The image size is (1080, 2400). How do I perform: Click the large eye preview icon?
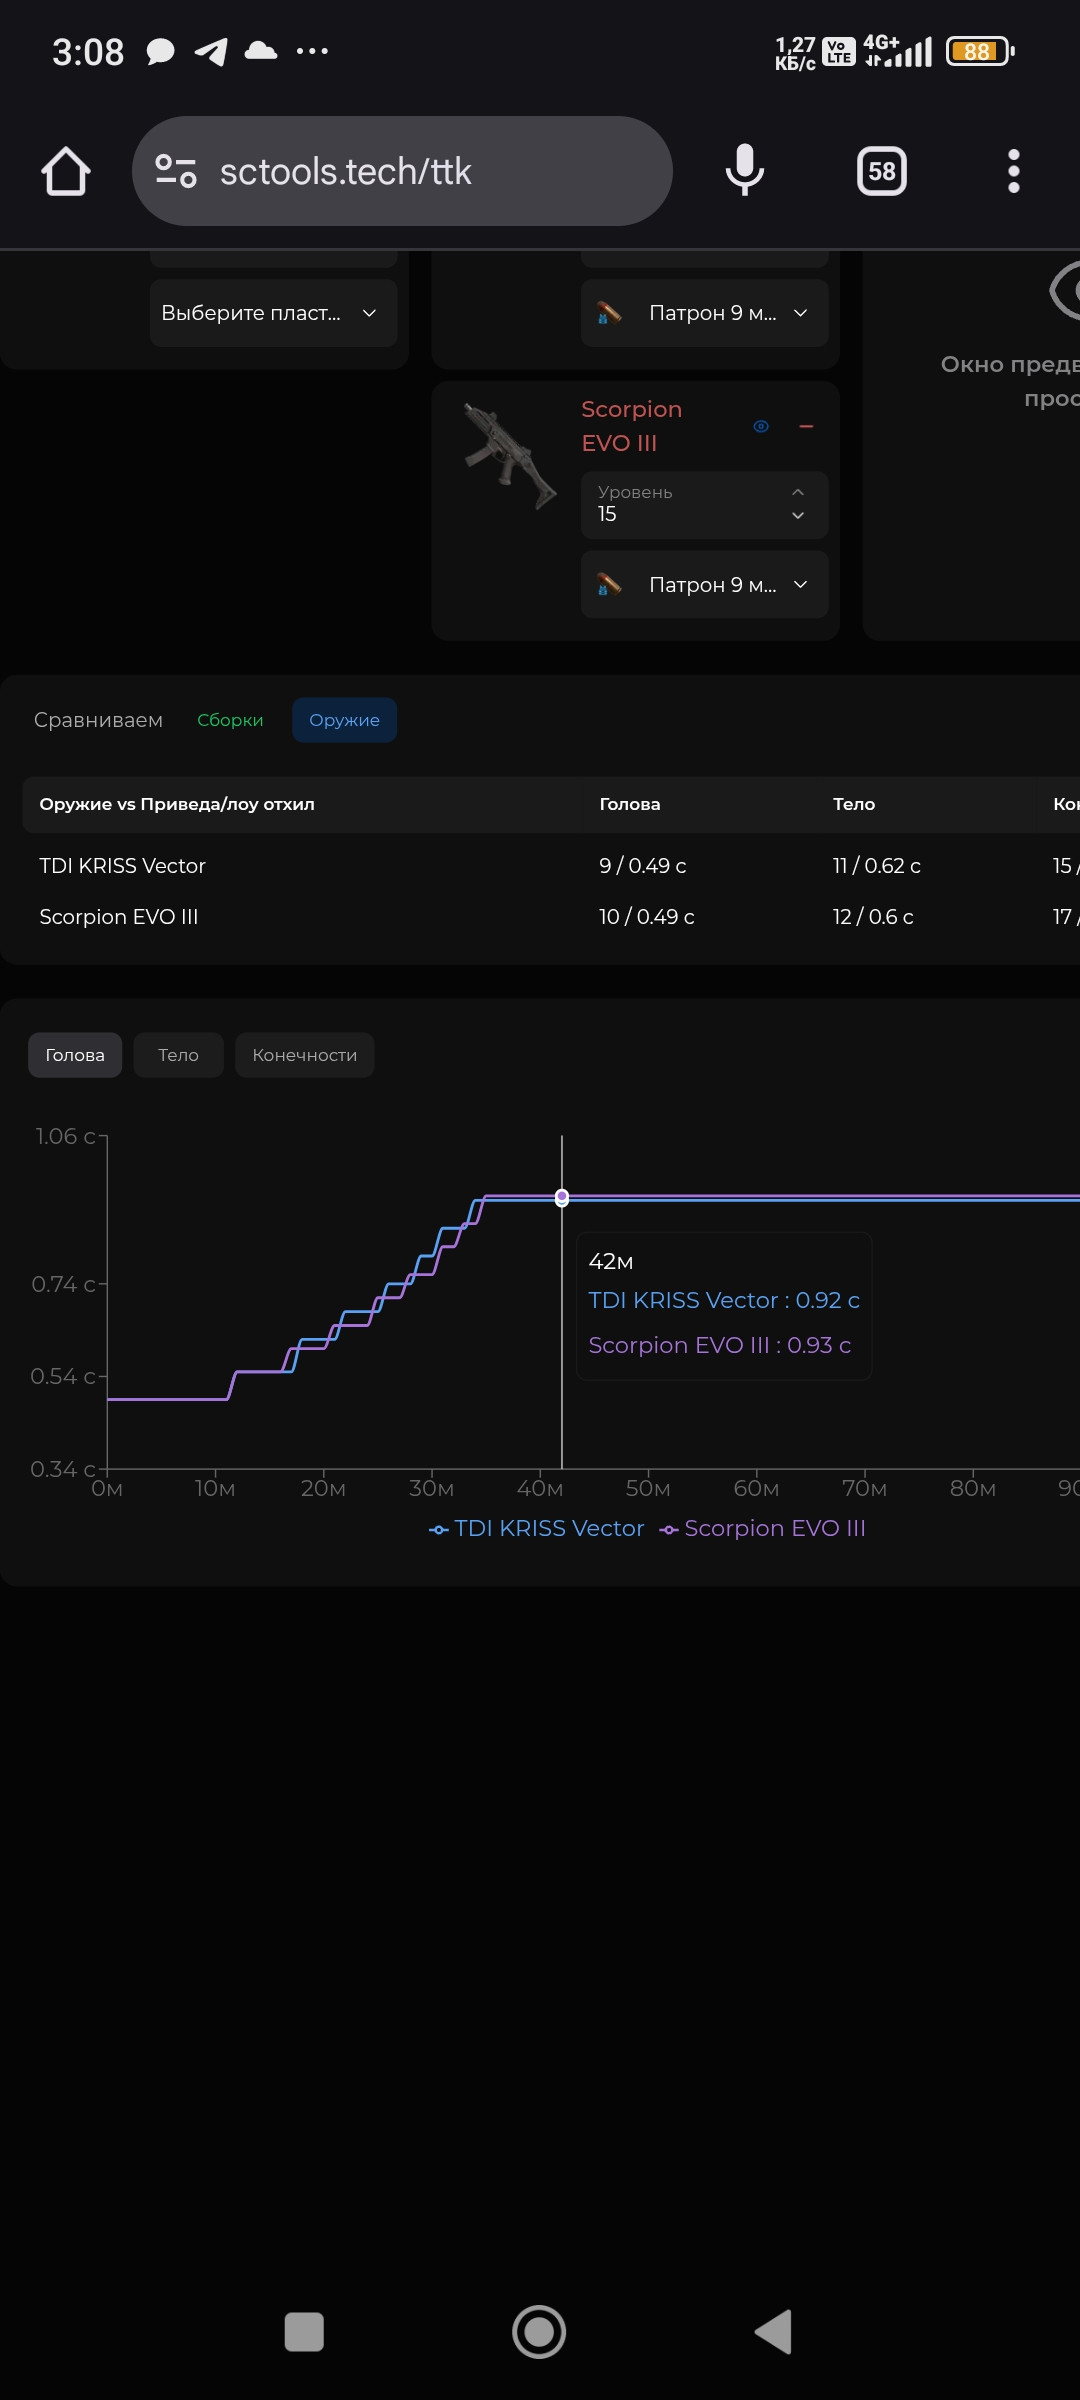click(x=1065, y=290)
